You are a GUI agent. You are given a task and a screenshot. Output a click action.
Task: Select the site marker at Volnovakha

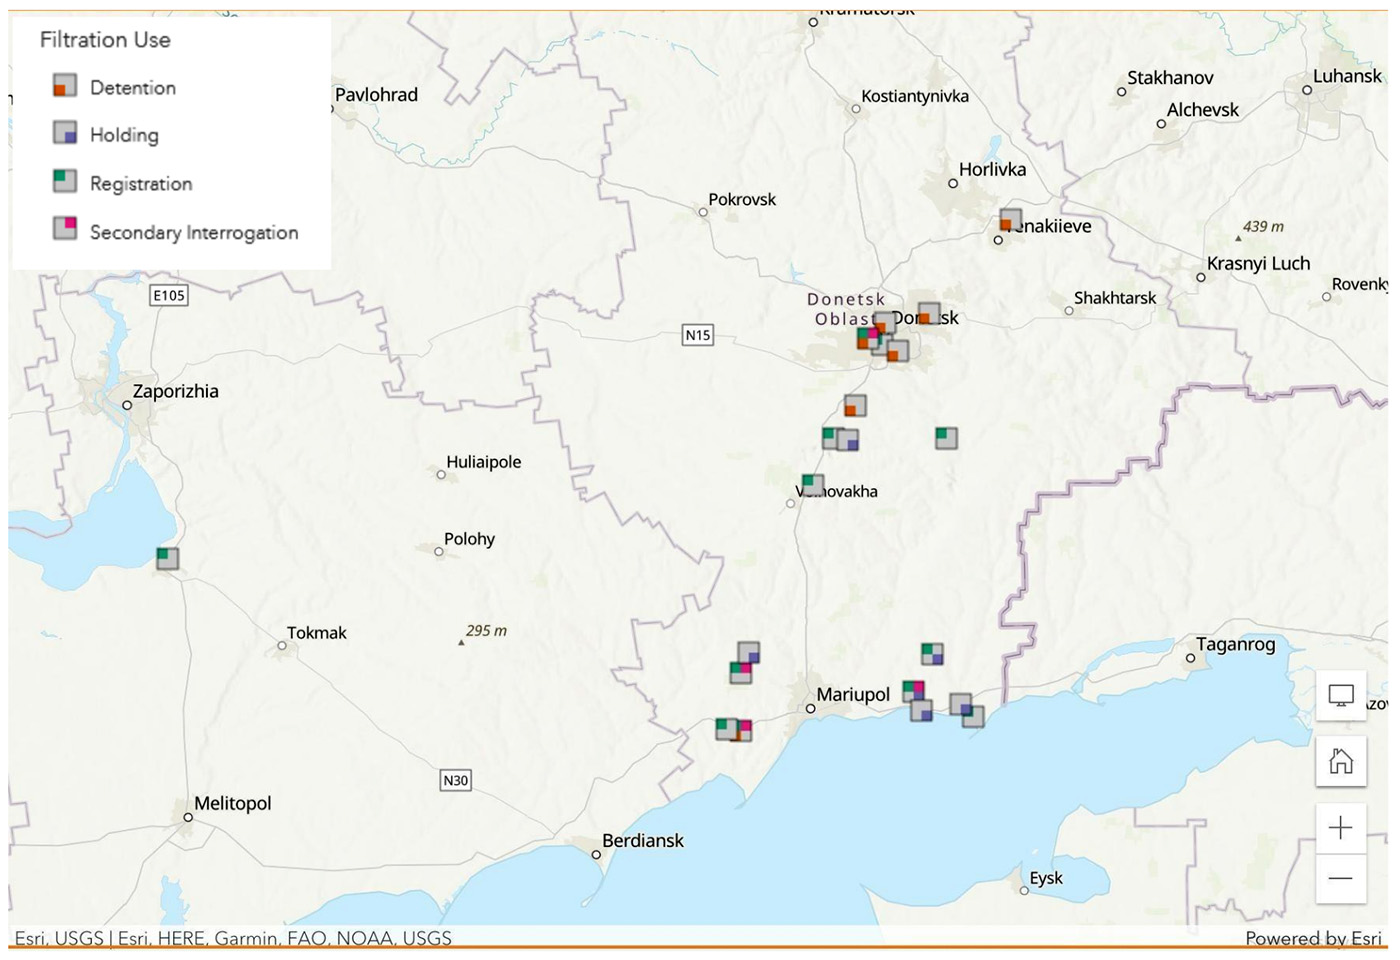(x=813, y=485)
